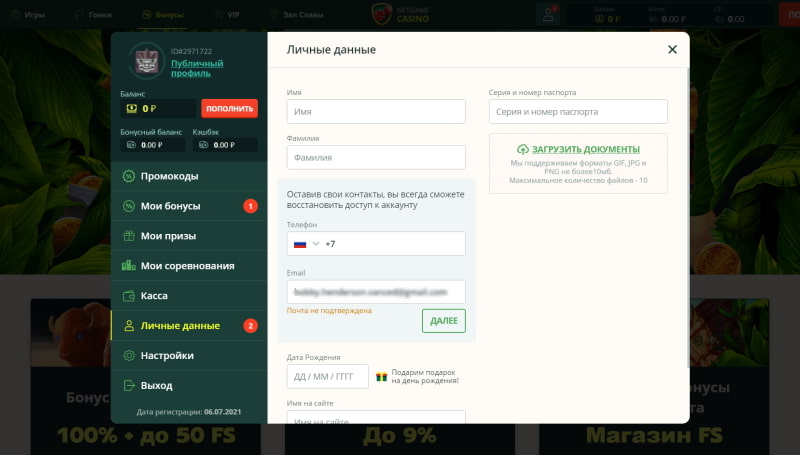
Task: Click the upload cloud icon for documents
Action: (x=523, y=149)
